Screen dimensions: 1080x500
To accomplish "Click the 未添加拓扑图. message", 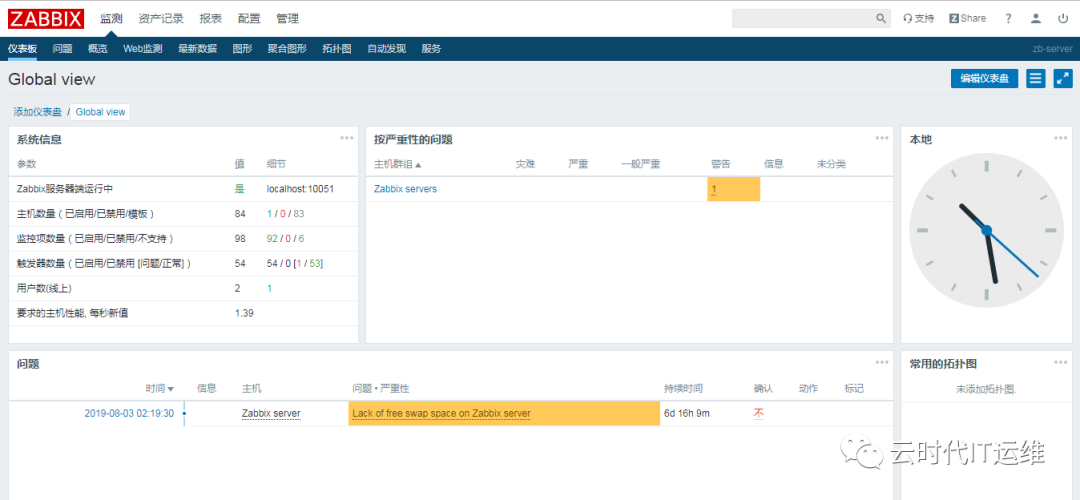I will click(986, 389).
